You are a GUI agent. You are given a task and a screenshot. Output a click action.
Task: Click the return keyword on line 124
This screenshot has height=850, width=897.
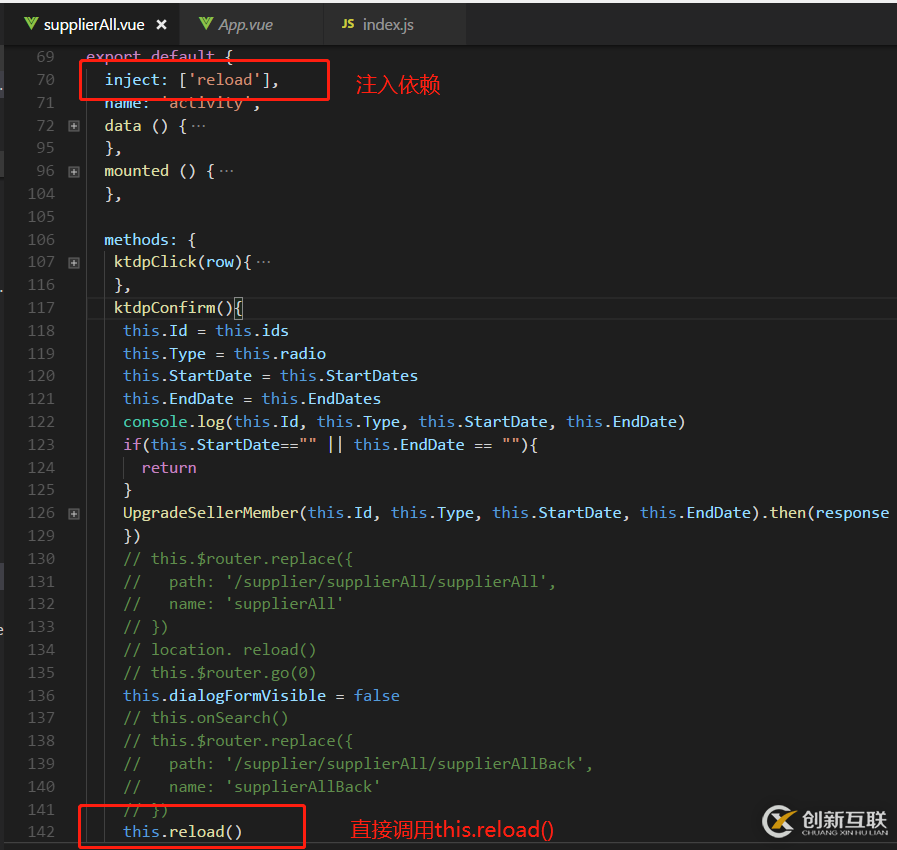(169, 468)
